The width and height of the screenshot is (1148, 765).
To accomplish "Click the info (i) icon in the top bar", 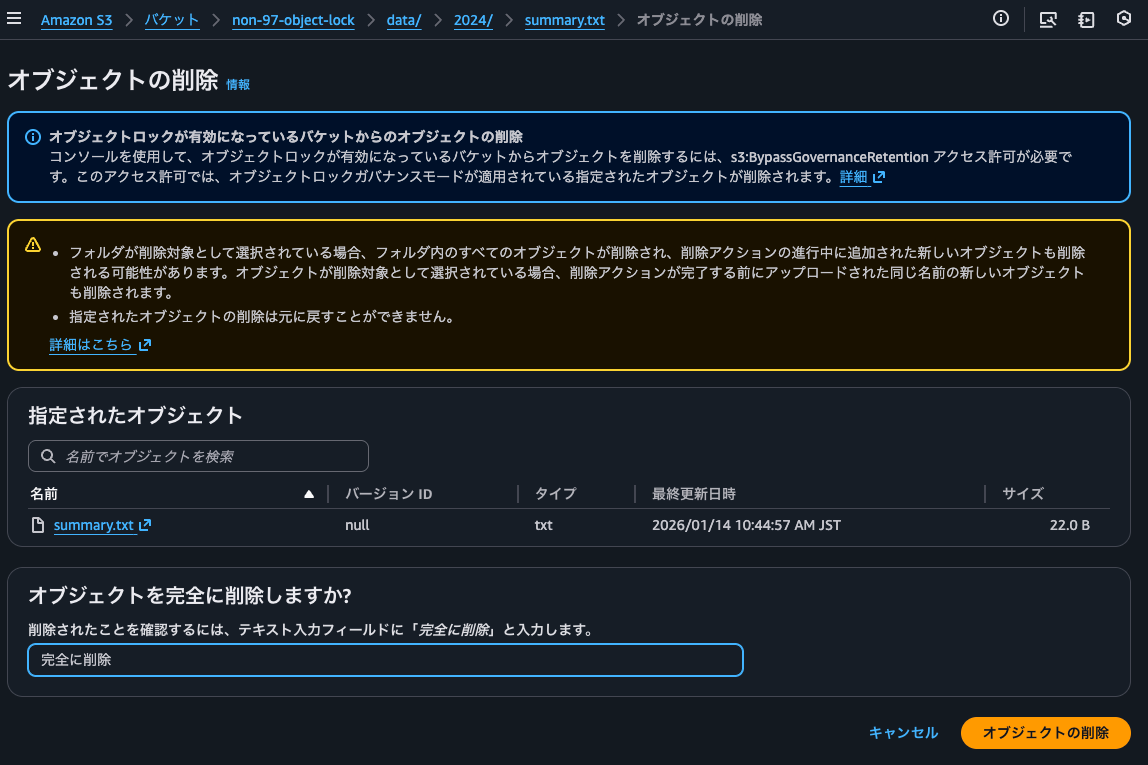I will (x=1000, y=18).
